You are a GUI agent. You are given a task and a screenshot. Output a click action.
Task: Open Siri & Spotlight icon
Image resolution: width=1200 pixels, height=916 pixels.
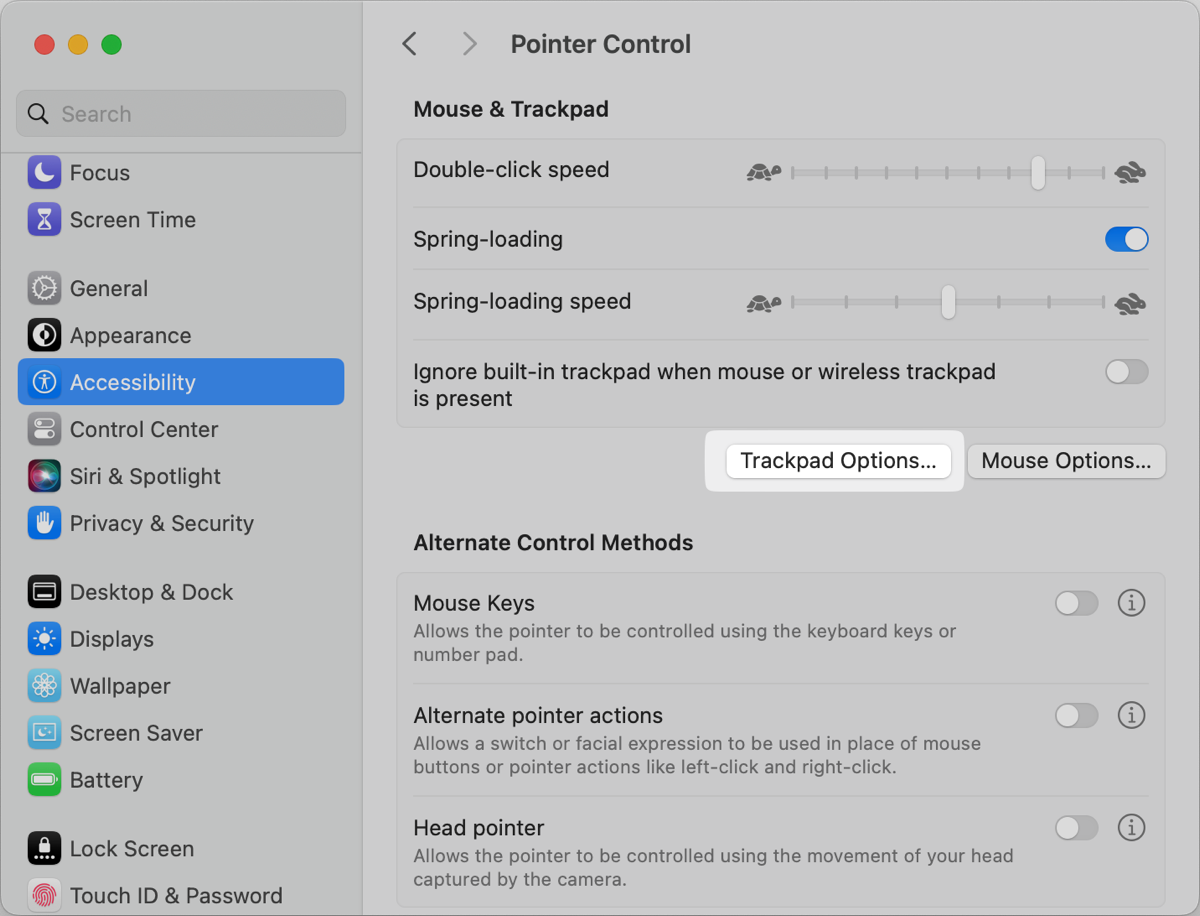click(x=44, y=477)
